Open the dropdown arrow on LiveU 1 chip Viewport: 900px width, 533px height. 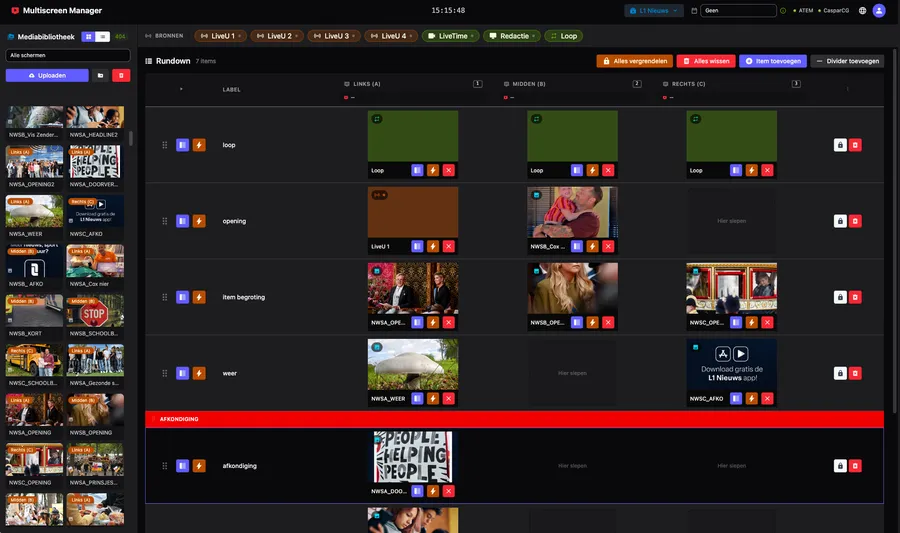(240, 36)
